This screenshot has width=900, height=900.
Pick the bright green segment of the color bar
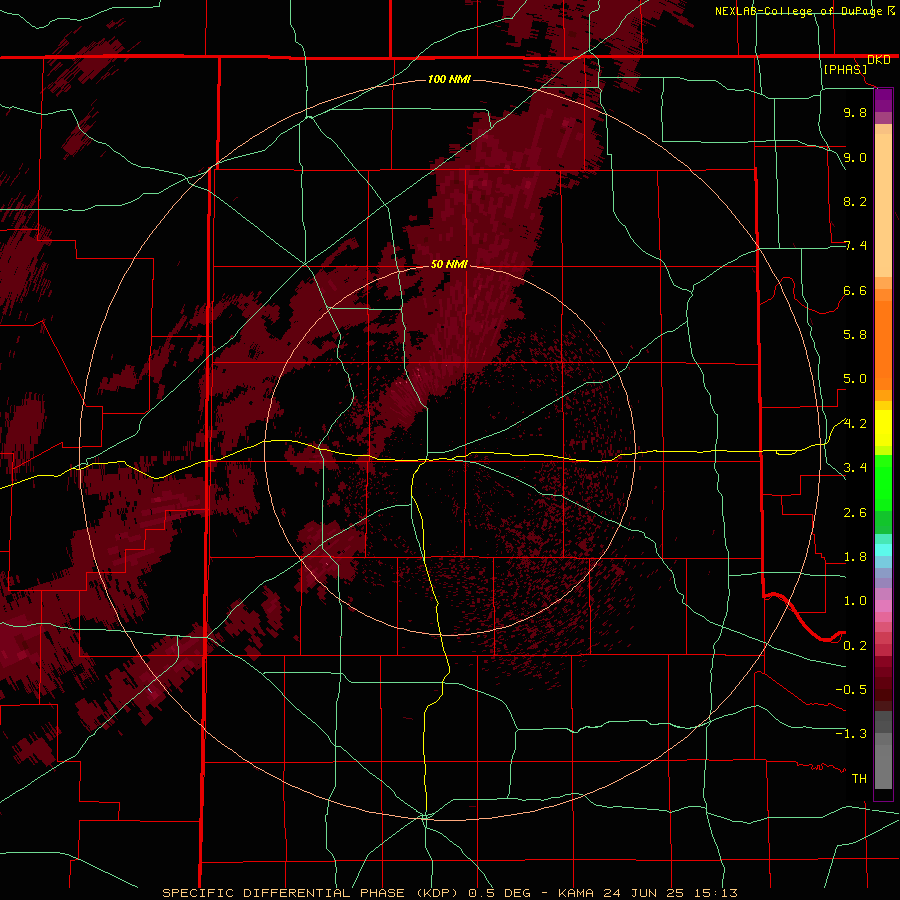(883, 482)
